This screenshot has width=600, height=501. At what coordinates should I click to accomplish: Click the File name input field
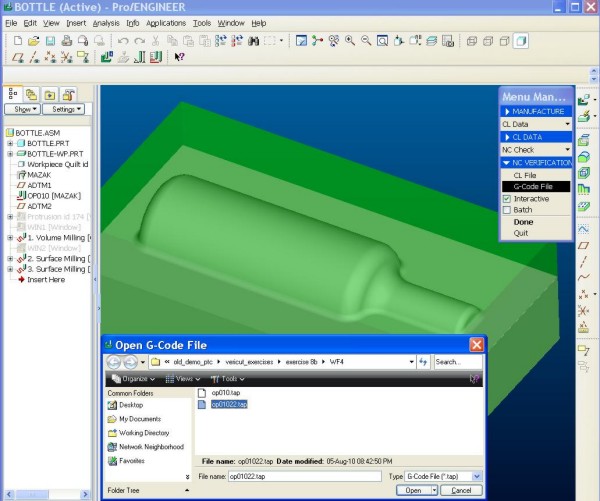click(305, 477)
